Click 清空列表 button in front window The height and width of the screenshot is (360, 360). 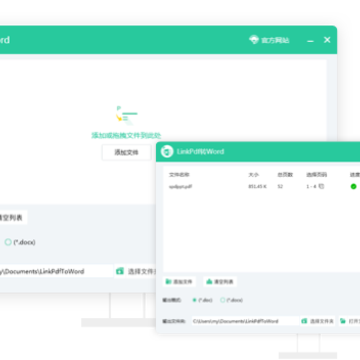pos(220,282)
